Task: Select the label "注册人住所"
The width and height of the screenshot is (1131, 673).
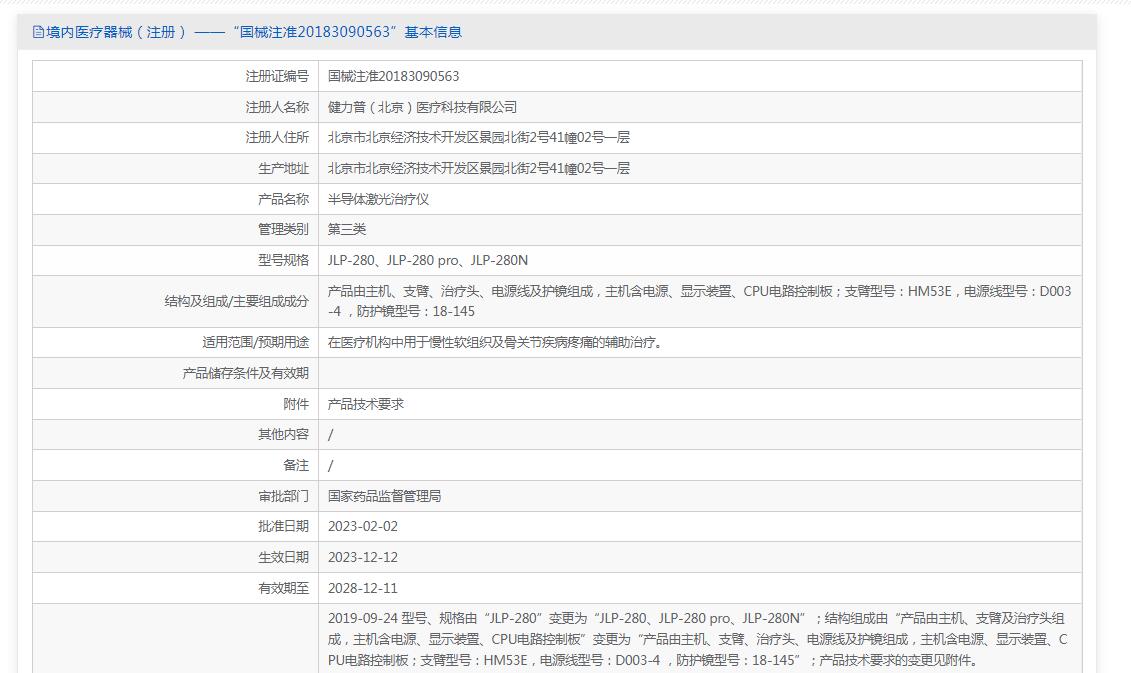Action: click(x=277, y=137)
